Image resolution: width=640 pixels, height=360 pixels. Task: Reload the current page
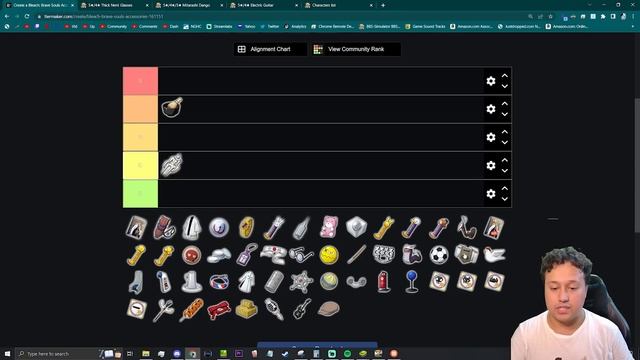pyautogui.click(x=27, y=16)
